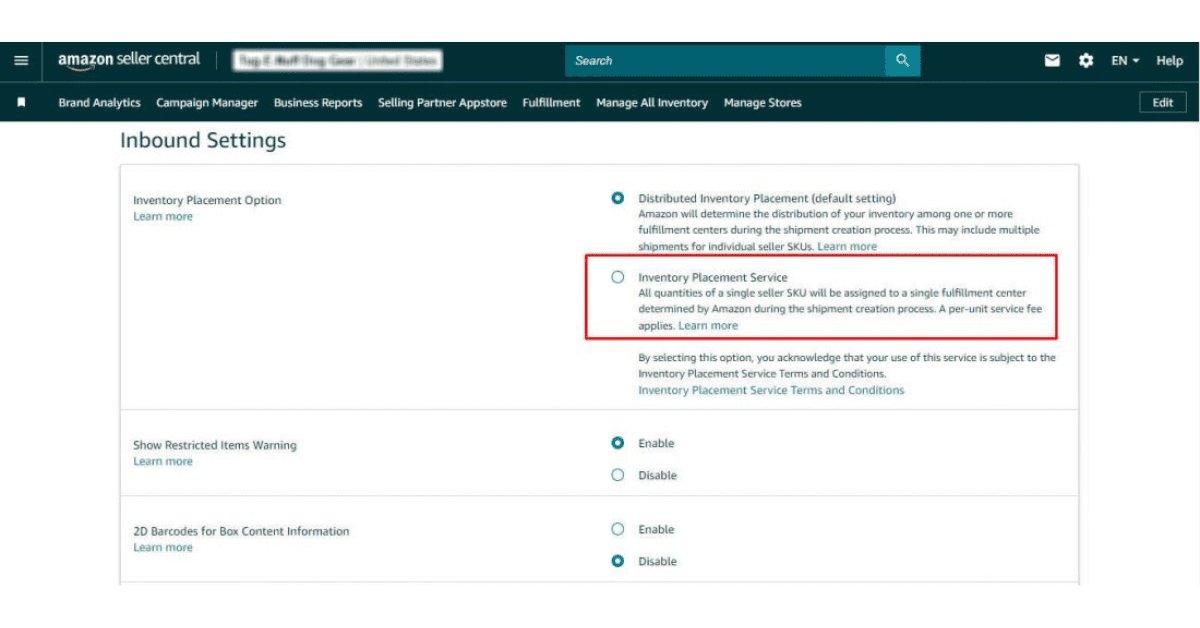
Task: Select Inventory Placement Service radio button
Action: pyautogui.click(x=617, y=277)
